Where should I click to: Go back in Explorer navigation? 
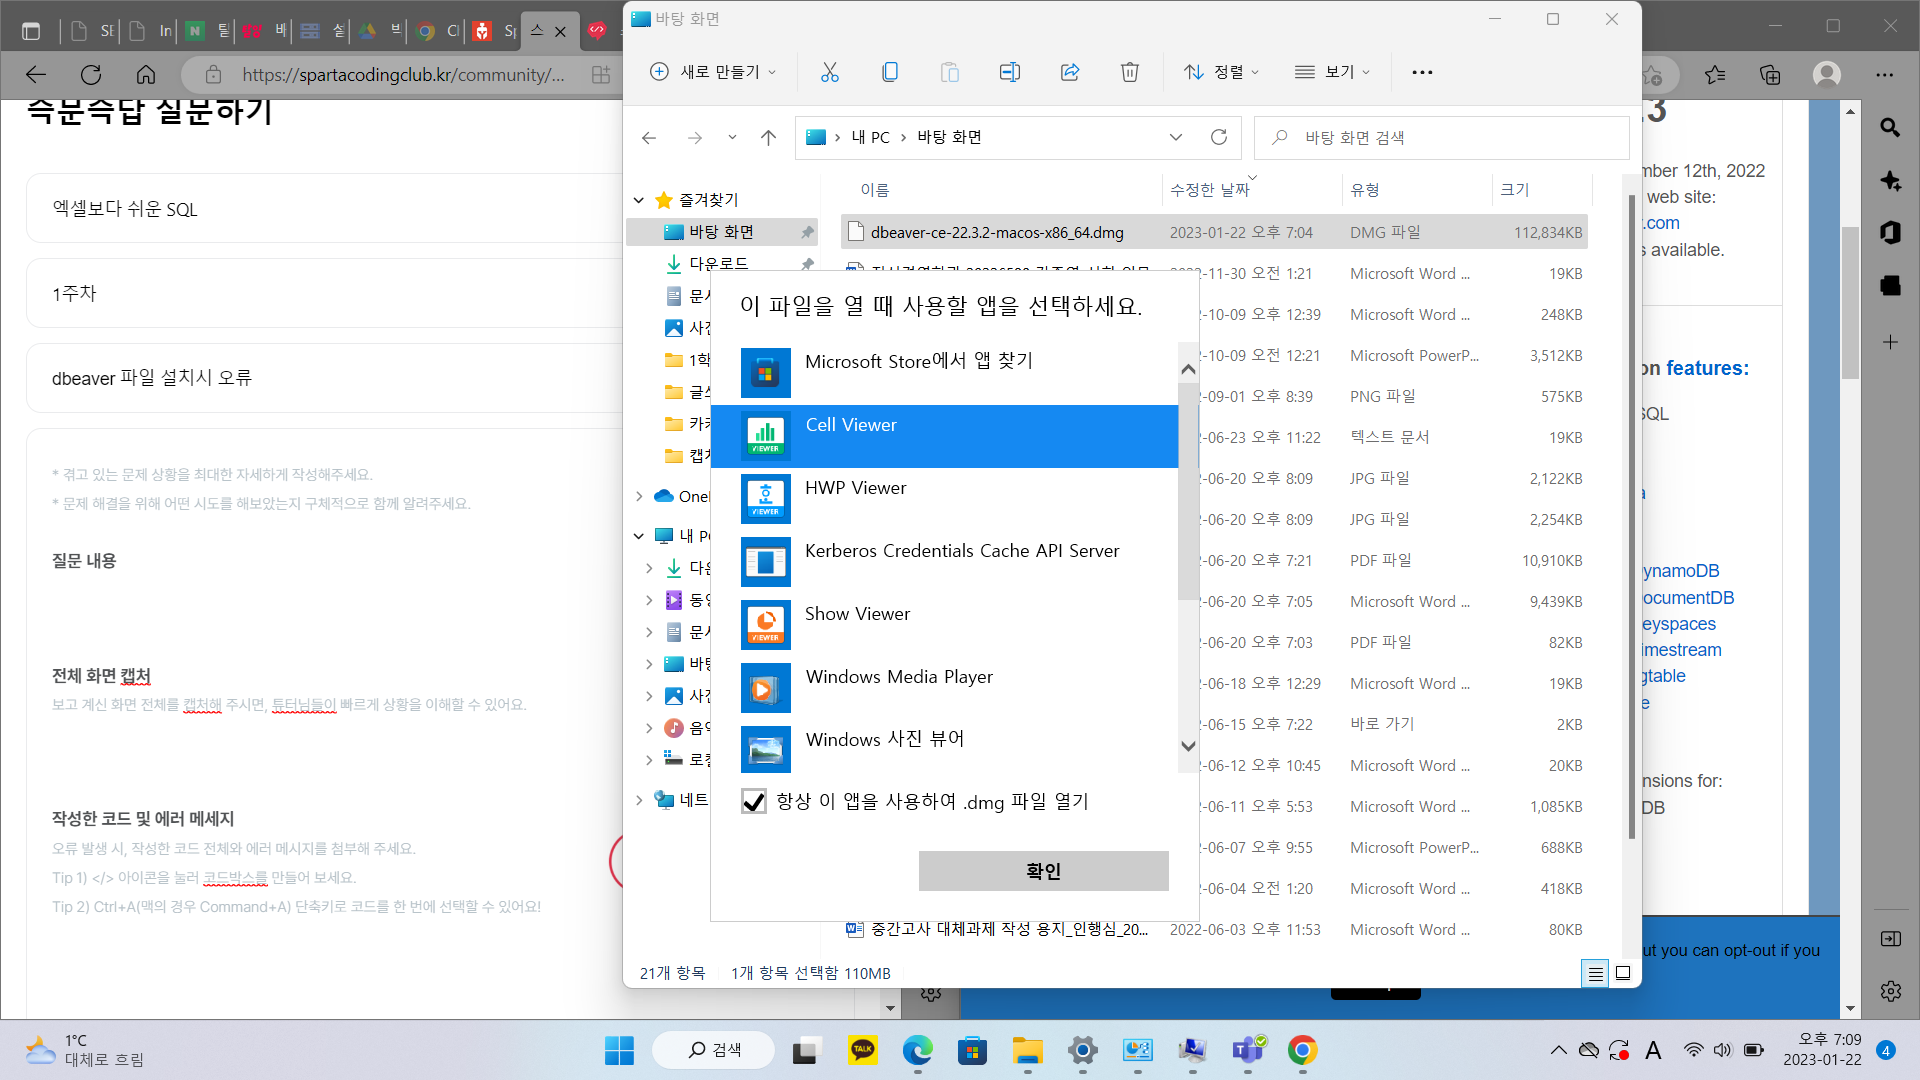click(x=649, y=138)
